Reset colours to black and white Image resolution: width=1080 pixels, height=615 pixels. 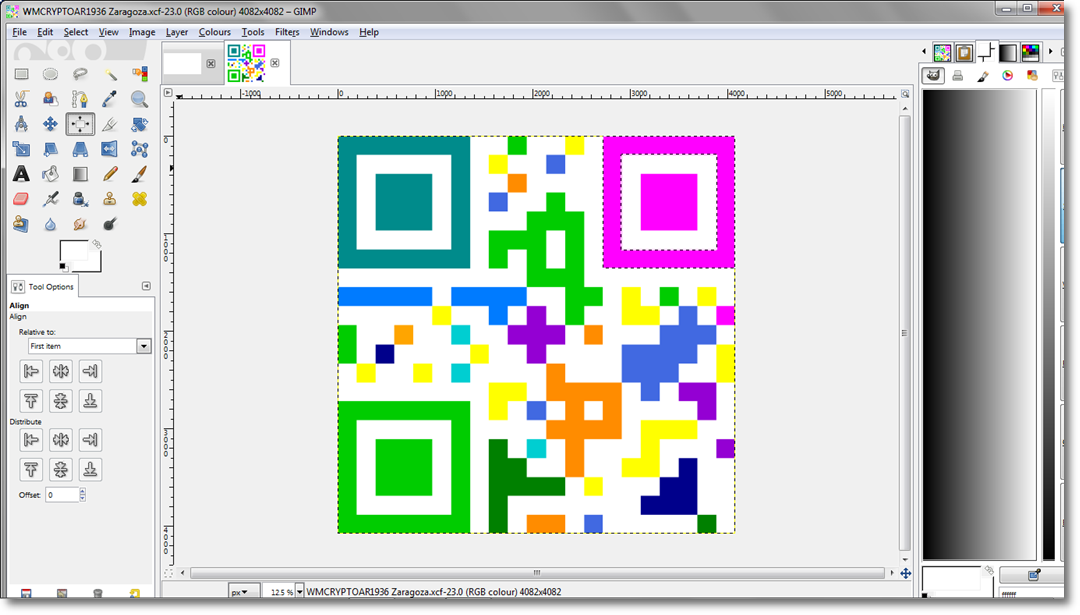[x=63, y=267]
